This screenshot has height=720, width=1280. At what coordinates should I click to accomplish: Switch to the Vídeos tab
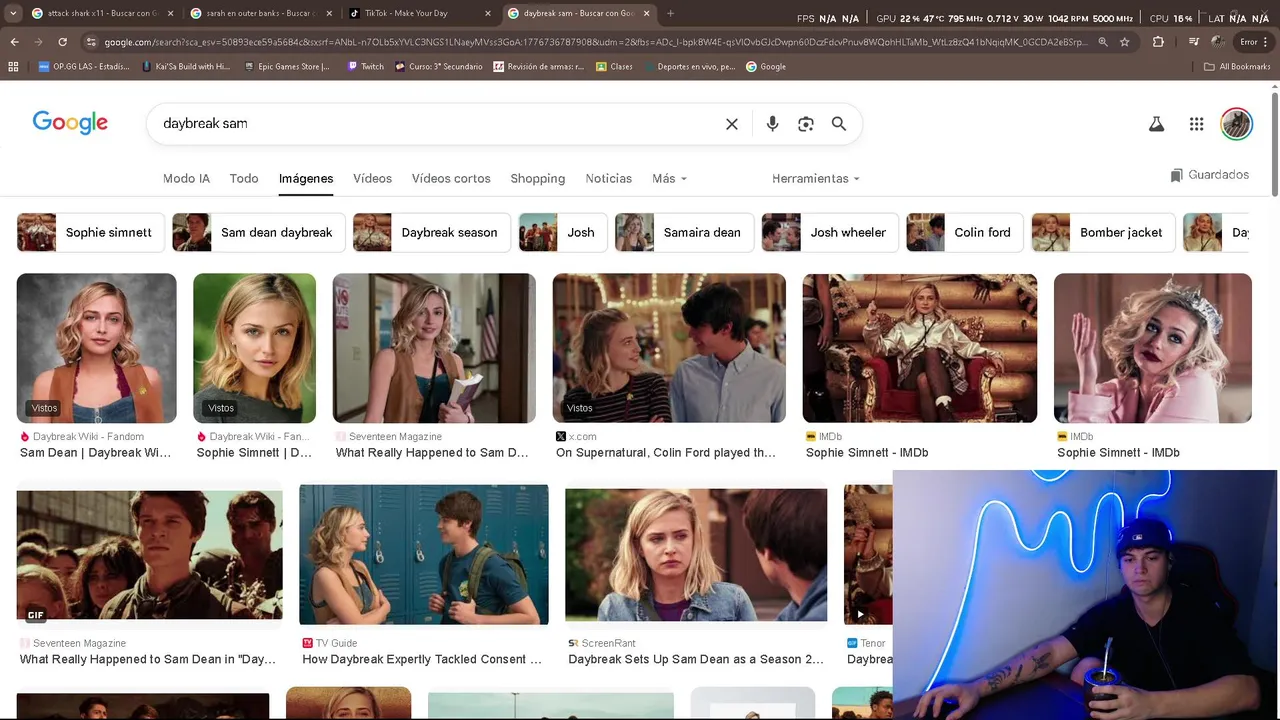tap(372, 178)
